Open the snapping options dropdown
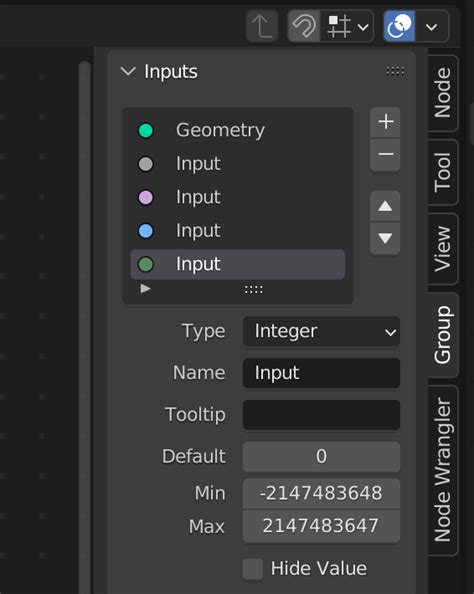The width and height of the screenshot is (474, 594). 347,26
